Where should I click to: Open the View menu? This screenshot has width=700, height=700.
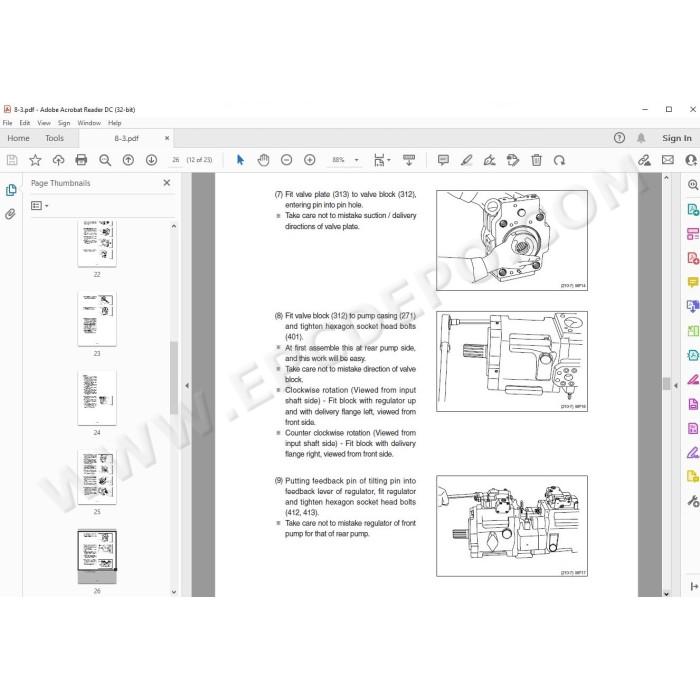pyautogui.click(x=44, y=123)
